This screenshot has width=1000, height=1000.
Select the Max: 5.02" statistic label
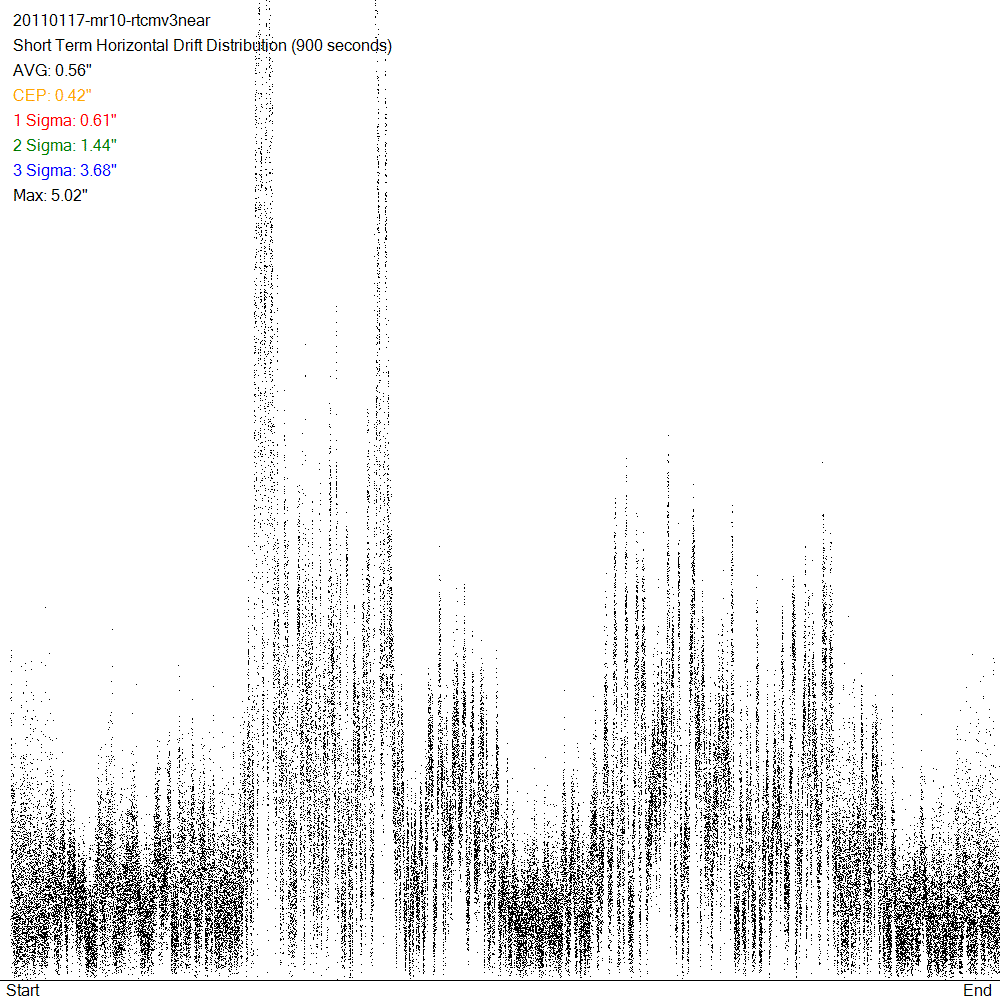point(50,196)
